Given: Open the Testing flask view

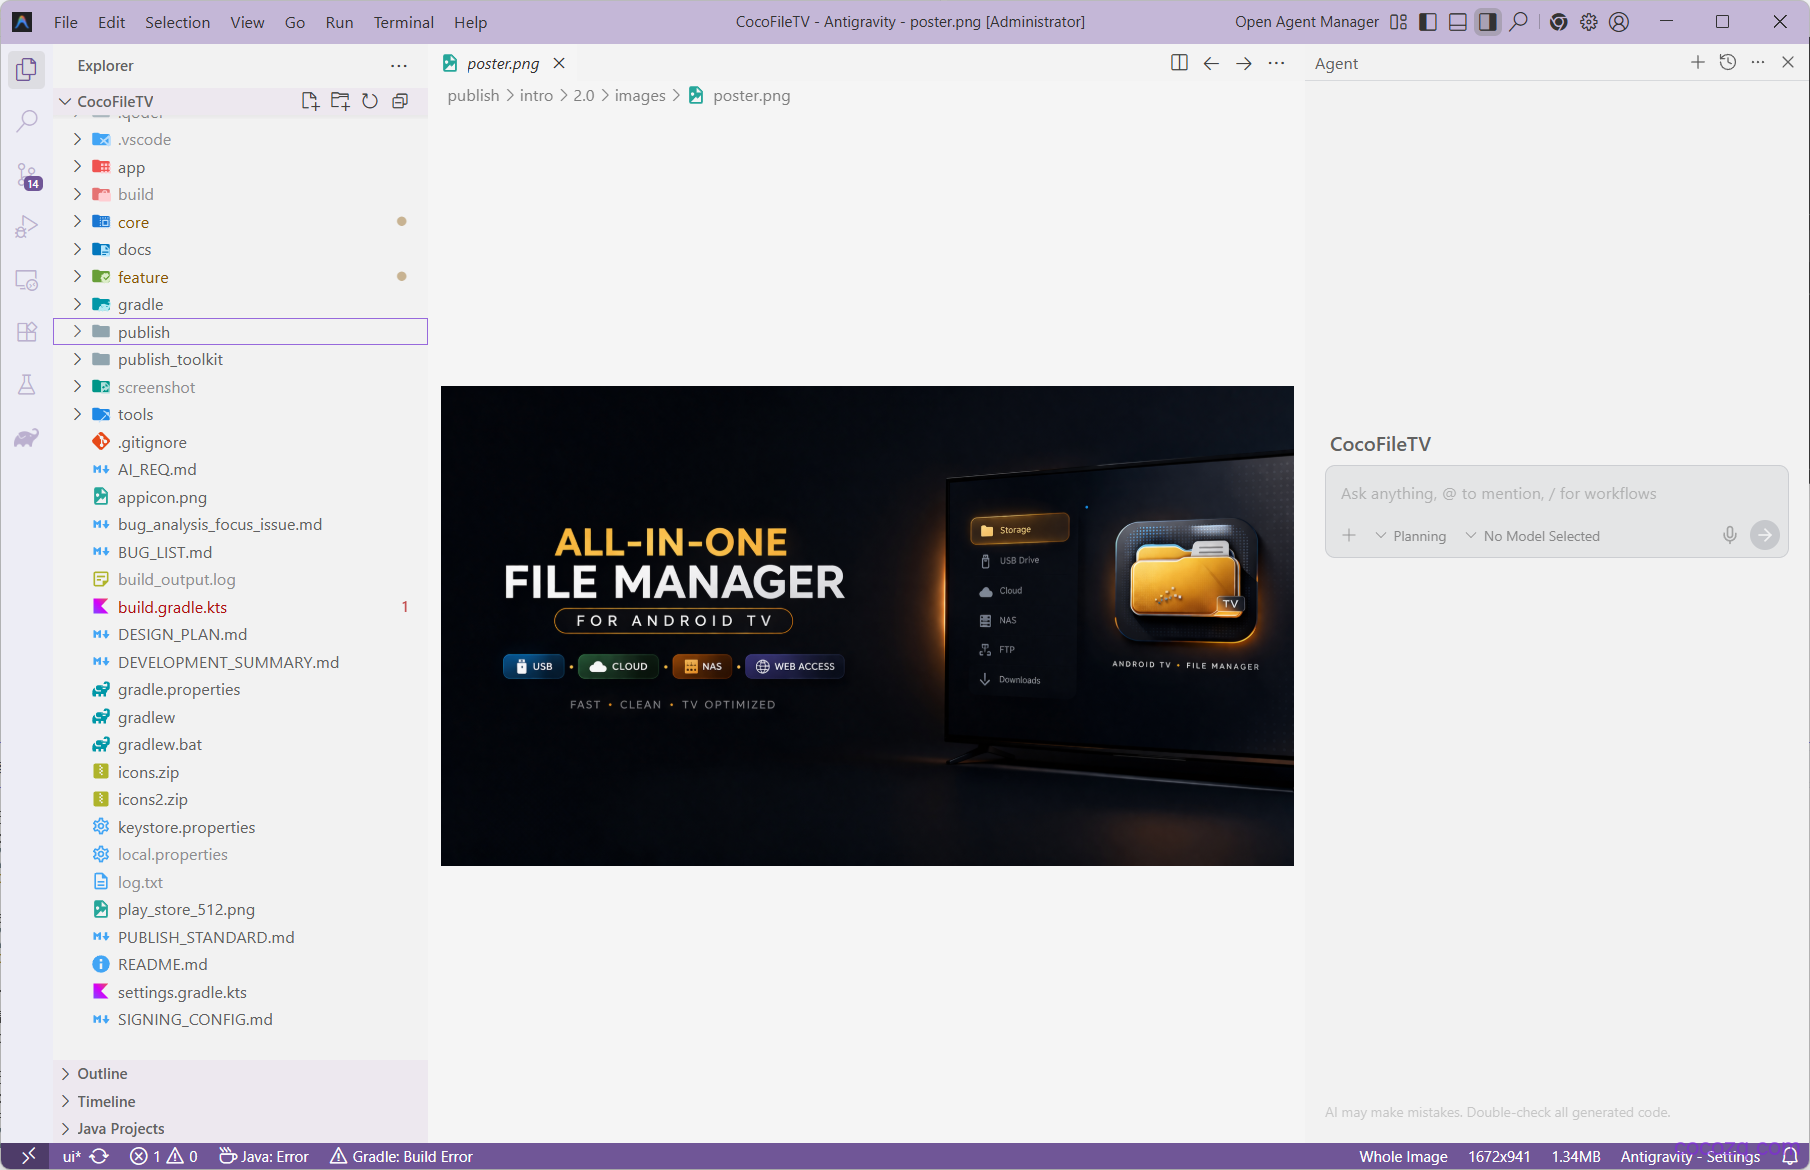Looking at the screenshot, I should coord(27,385).
